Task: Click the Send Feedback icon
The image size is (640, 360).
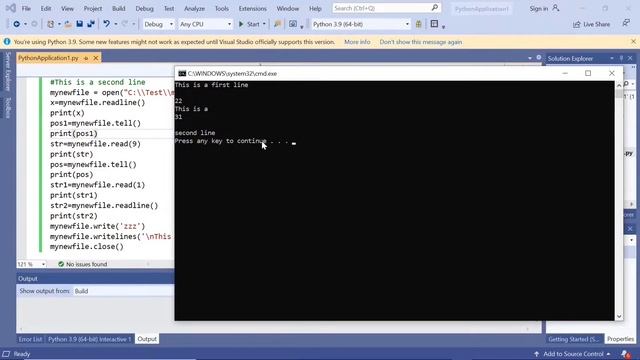Action: click(x=626, y=24)
